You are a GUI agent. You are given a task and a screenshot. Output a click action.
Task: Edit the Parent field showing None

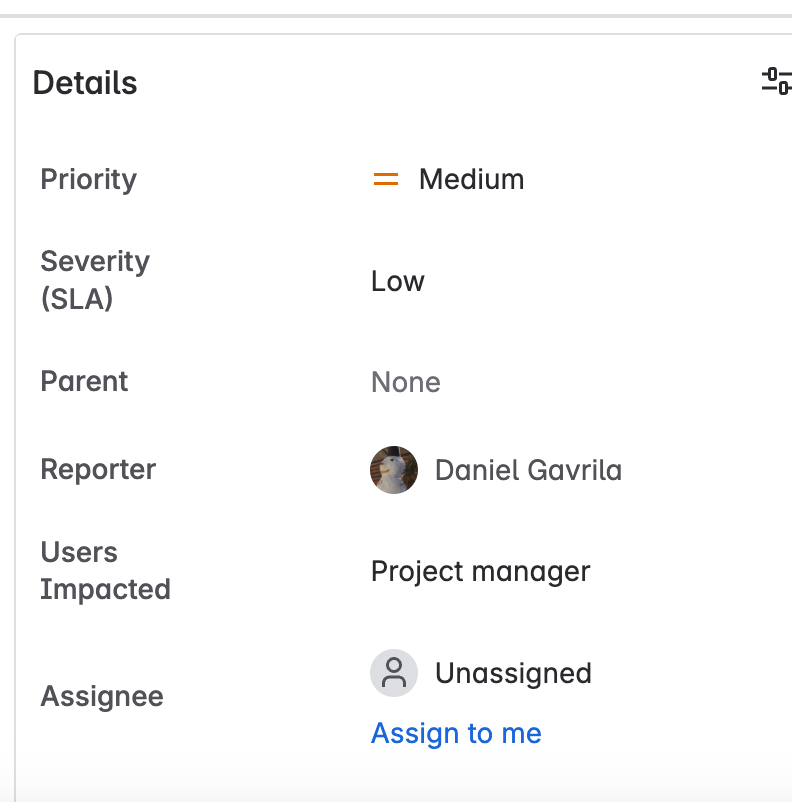[406, 382]
